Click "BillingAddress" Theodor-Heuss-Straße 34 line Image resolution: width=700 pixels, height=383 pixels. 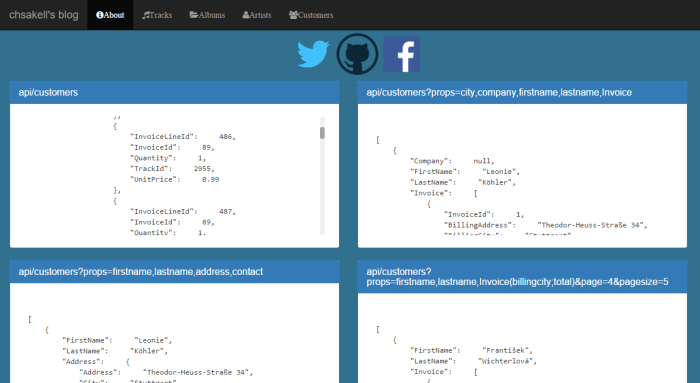pos(546,225)
